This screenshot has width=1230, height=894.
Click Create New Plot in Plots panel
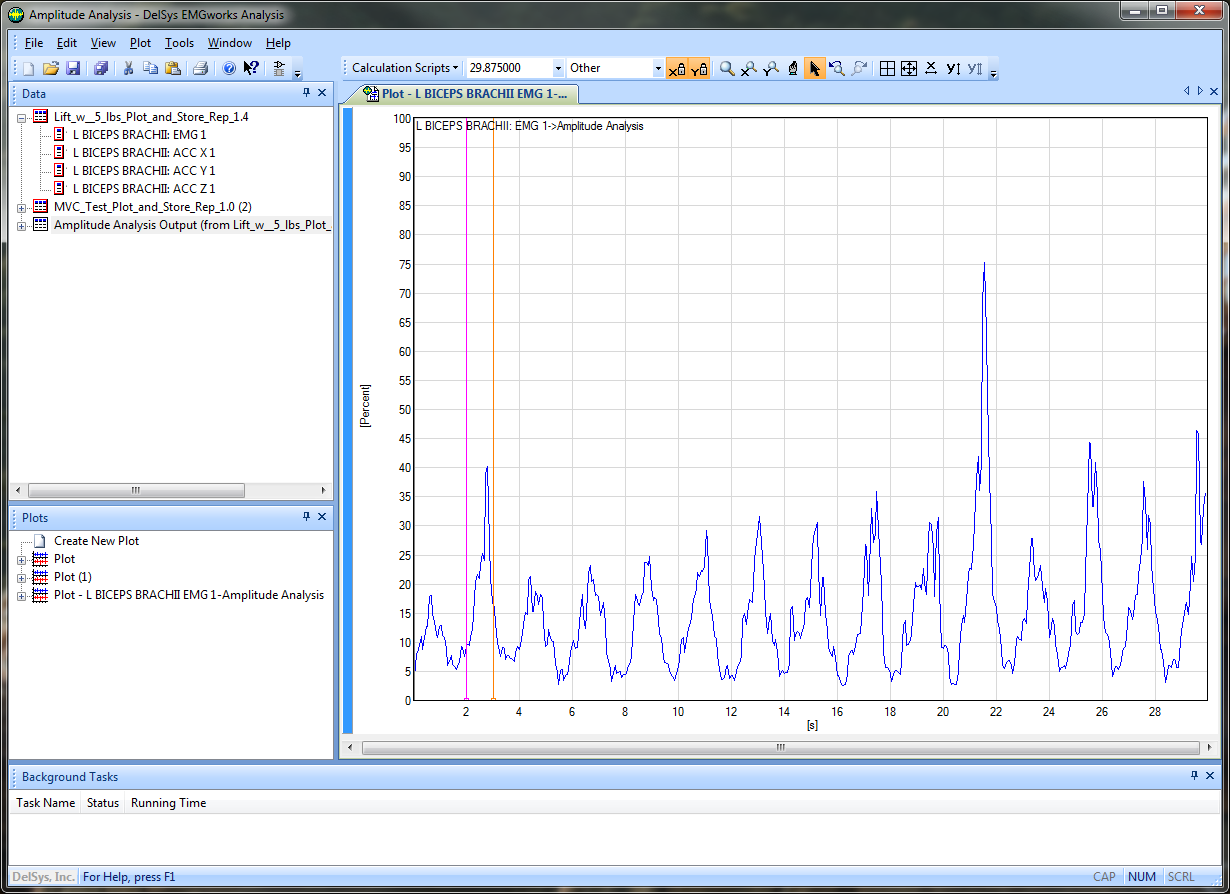pyautogui.click(x=96, y=541)
